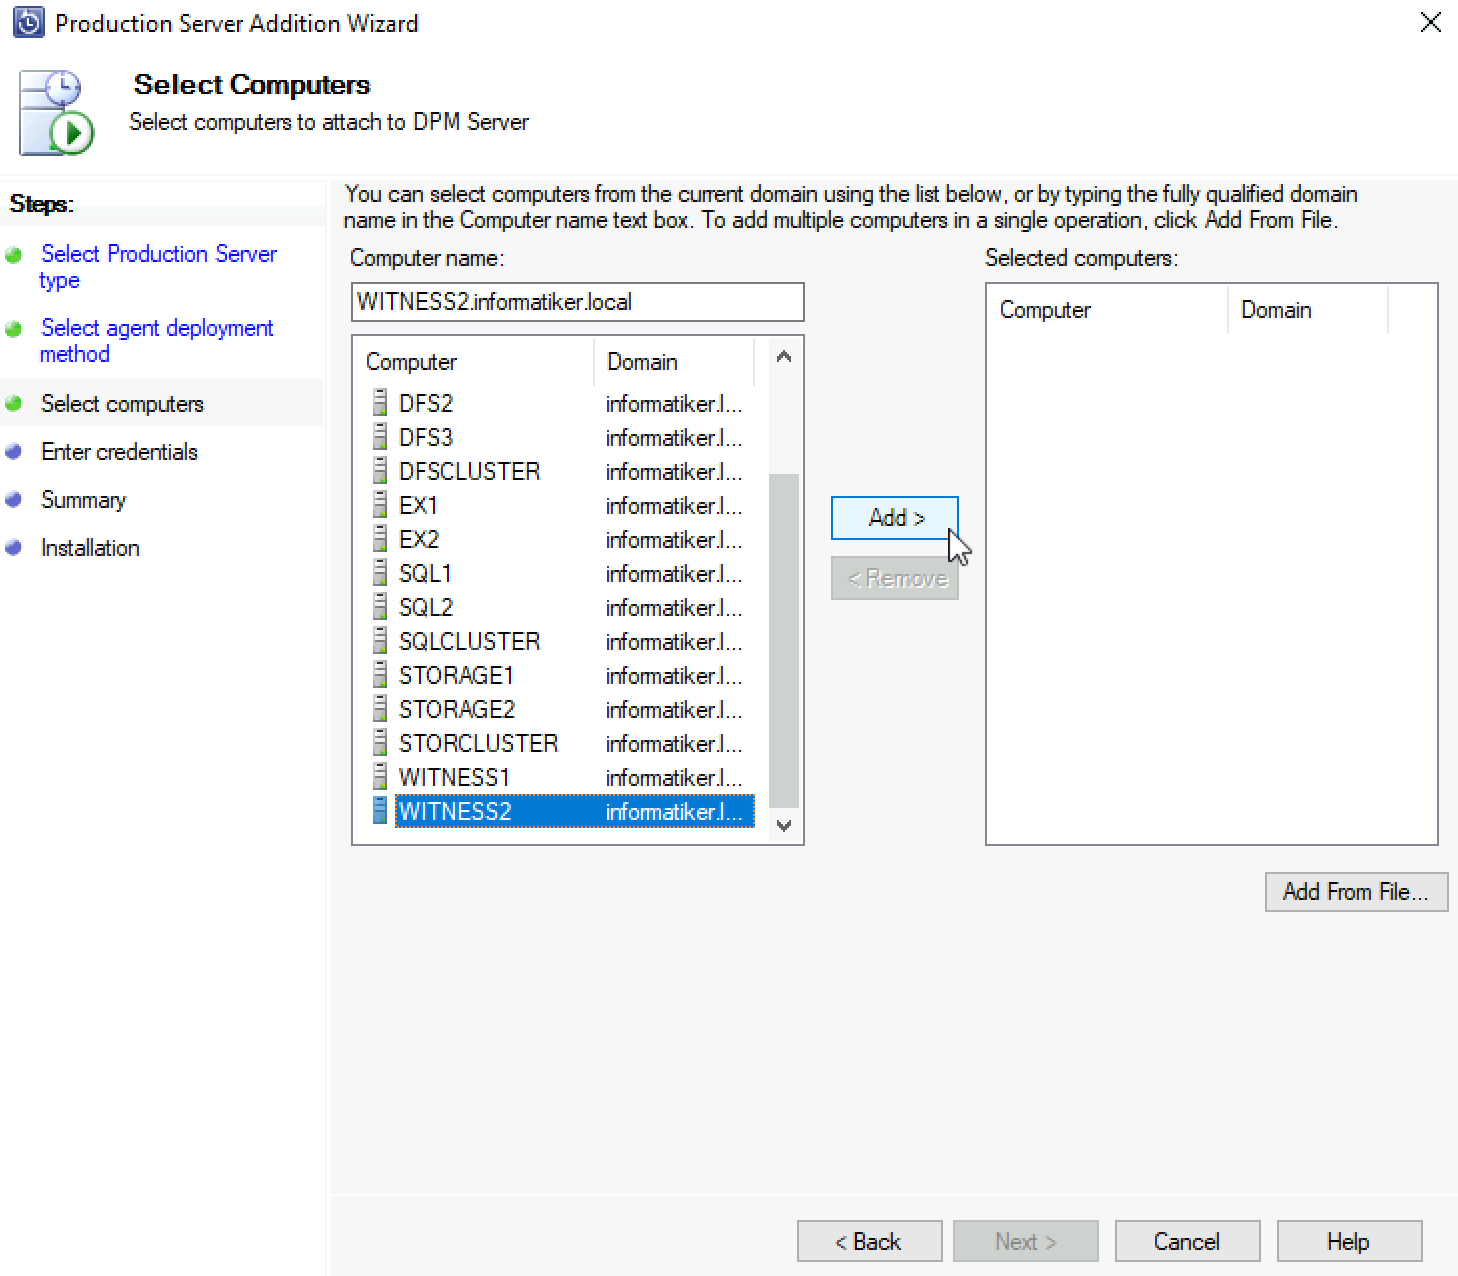Select highlighted WITNESS2 row
Screen dimensions: 1458x1276
[561, 811]
